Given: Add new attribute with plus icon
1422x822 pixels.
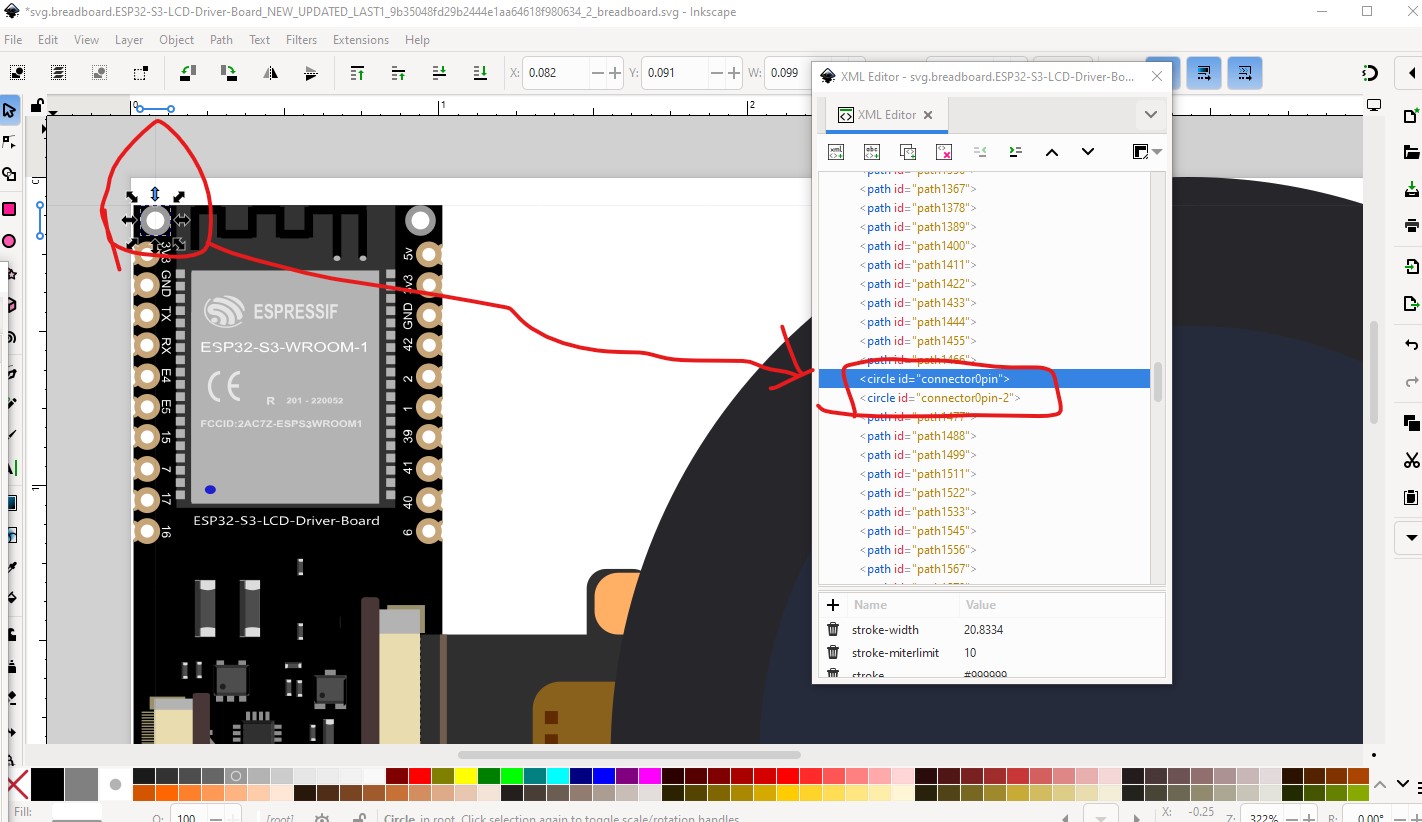Looking at the screenshot, I should coord(833,605).
